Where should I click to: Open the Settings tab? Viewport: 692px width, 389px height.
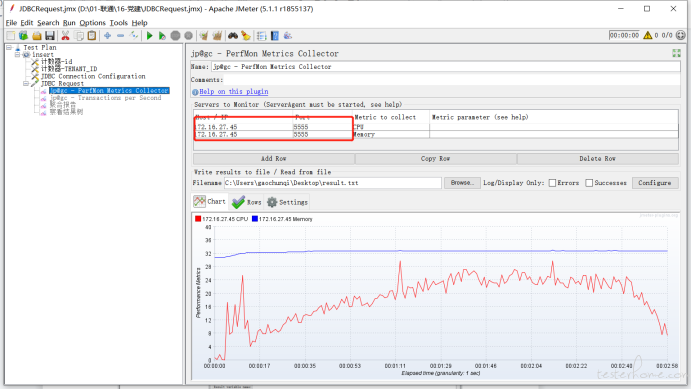(x=287, y=202)
